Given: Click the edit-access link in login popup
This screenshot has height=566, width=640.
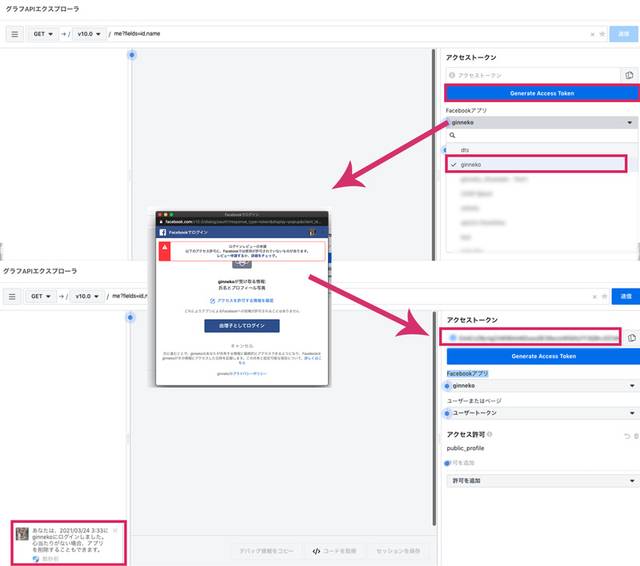Looking at the screenshot, I should click(x=242, y=300).
